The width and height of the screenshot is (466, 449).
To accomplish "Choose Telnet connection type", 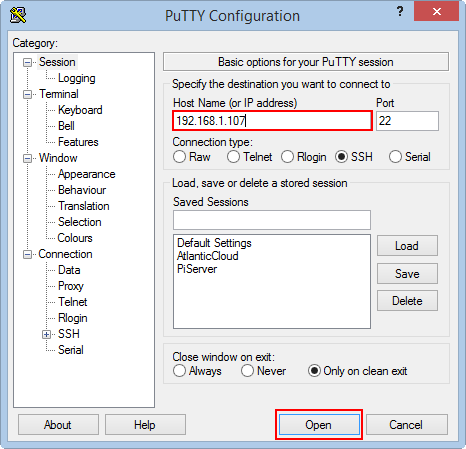I will 233,157.
